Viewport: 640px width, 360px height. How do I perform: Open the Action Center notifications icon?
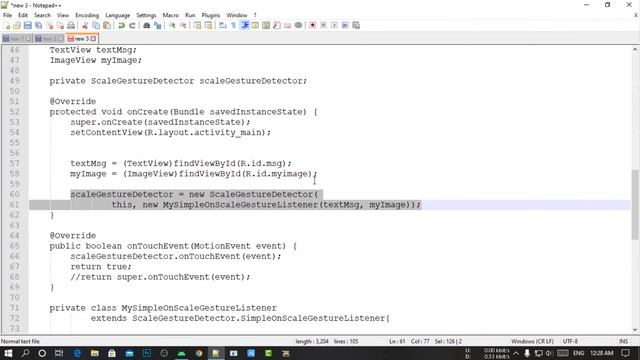click(x=626, y=353)
